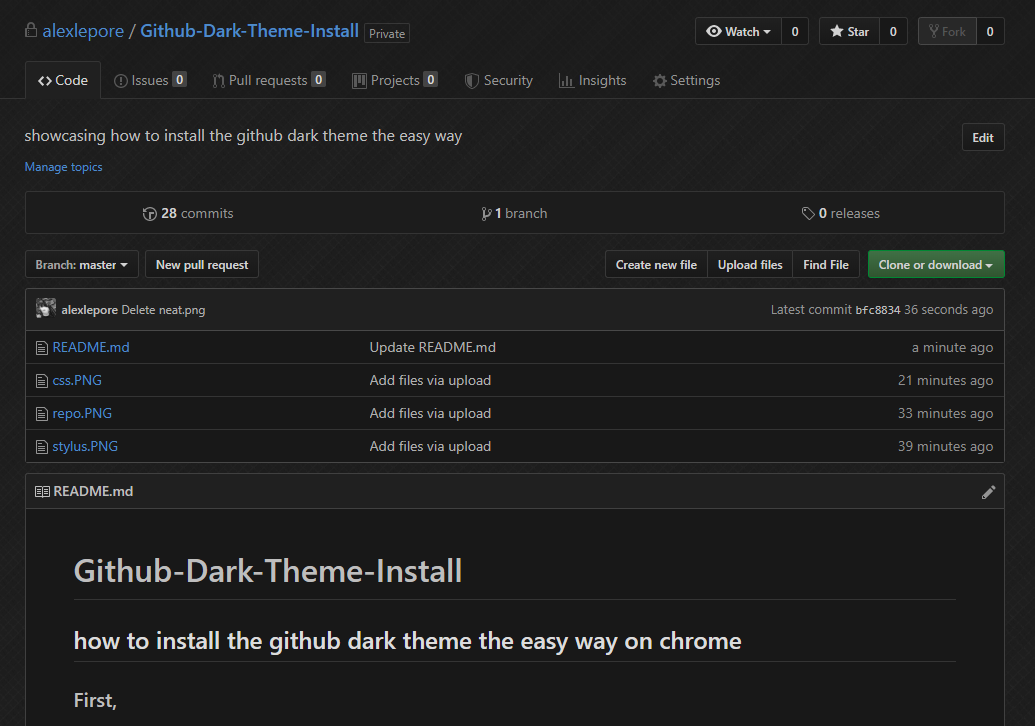This screenshot has width=1035, height=726.
Task: Click the Fork button
Action: pyautogui.click(x=947, y=31)
